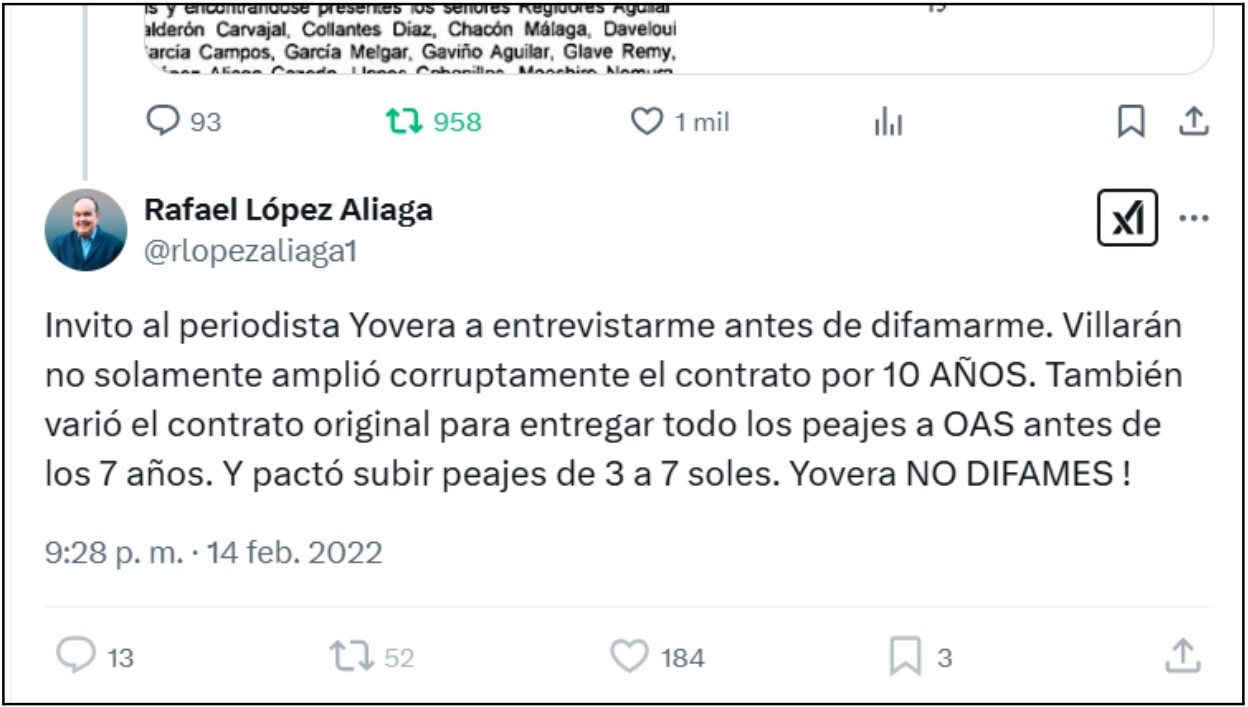Like the tweet with 184 likes
Image resolution: width=1248 pixels, height=707 pixels.
pyautogui.click(x=657, y=657)
